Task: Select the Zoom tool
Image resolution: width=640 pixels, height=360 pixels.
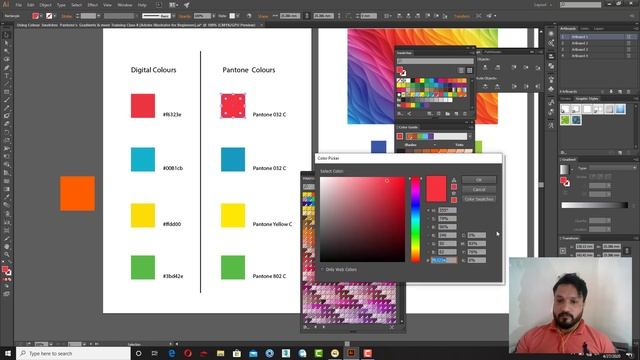Action: click(x=6, y=255)
